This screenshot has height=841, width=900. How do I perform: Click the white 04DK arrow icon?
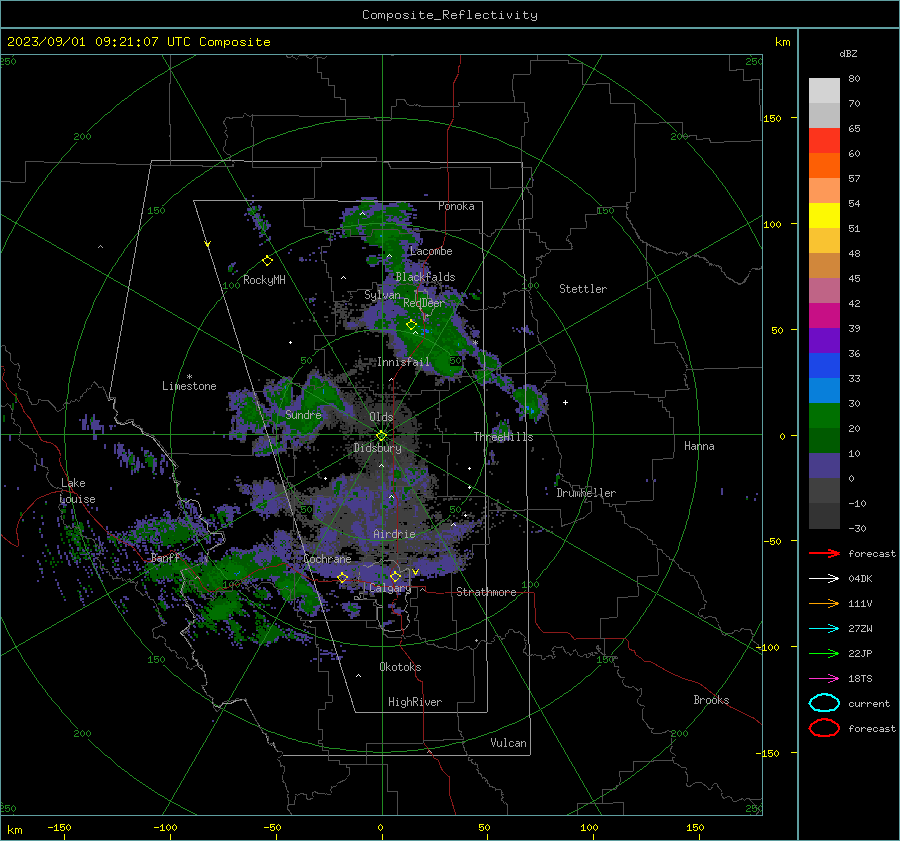click(x=824, y=578)
